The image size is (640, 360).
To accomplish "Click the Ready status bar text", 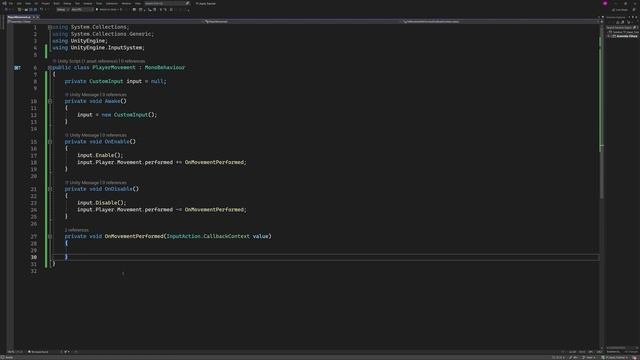I will point(9,358).
